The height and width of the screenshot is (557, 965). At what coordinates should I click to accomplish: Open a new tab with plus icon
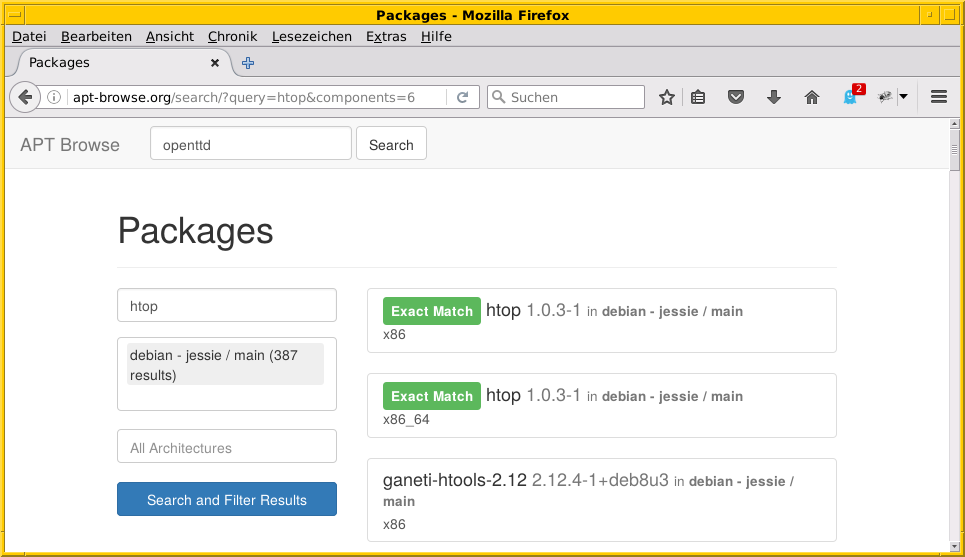point(248,62)
